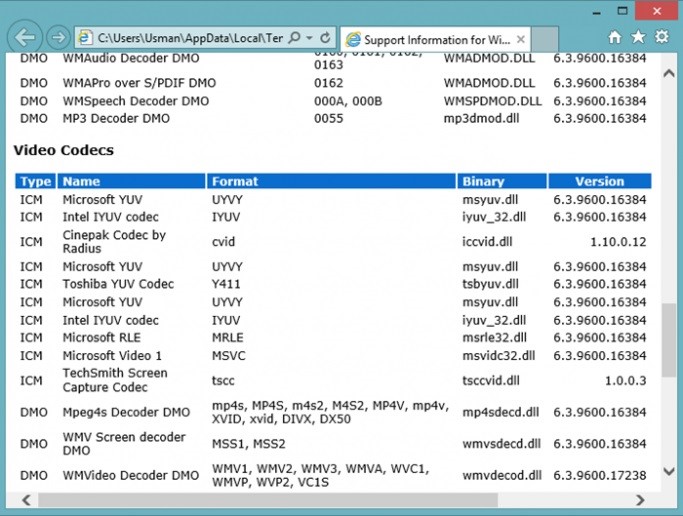Click format code 0055
This screenshot has height=516, width=683.
point(329,118)
